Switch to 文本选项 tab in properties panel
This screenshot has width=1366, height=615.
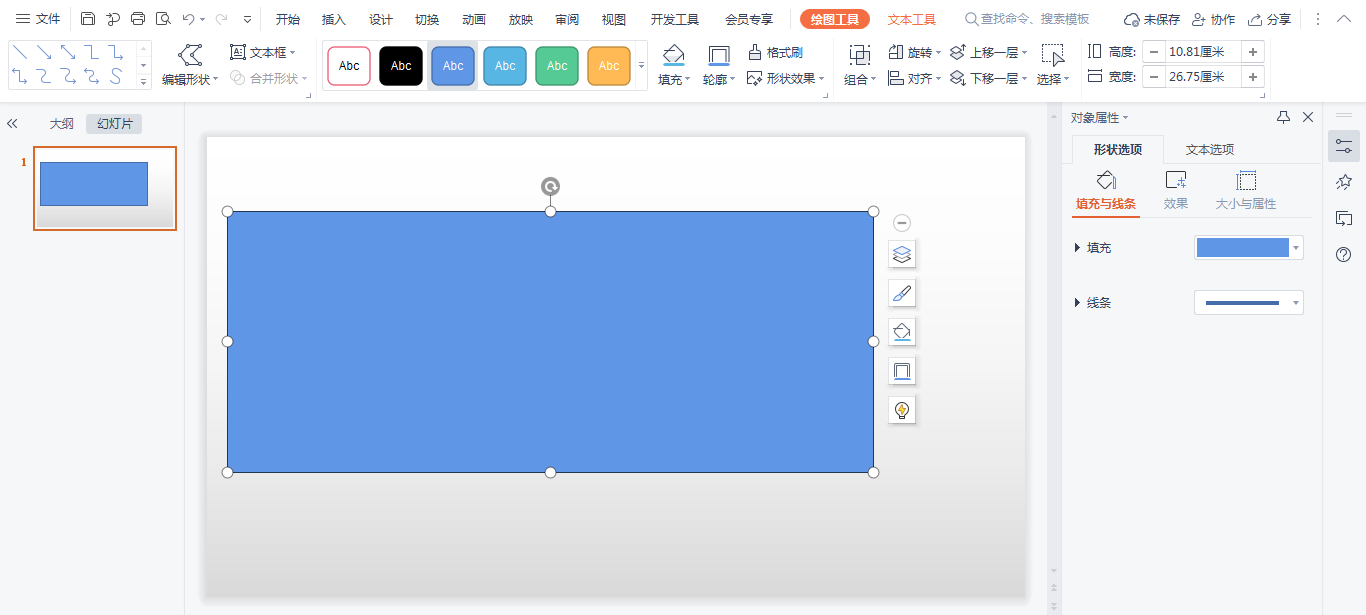1210,149
